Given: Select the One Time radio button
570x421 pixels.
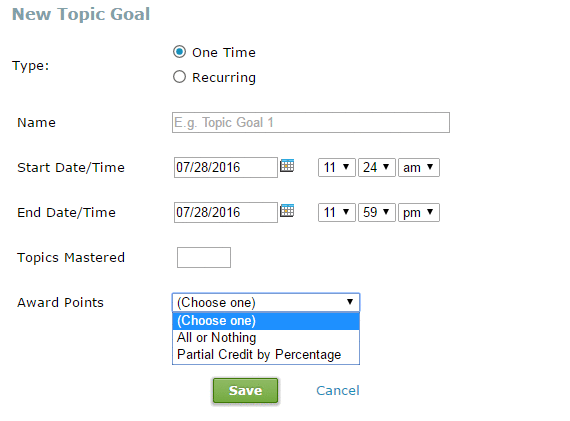Looking at the screenshot, I should [x=179, y=52].
